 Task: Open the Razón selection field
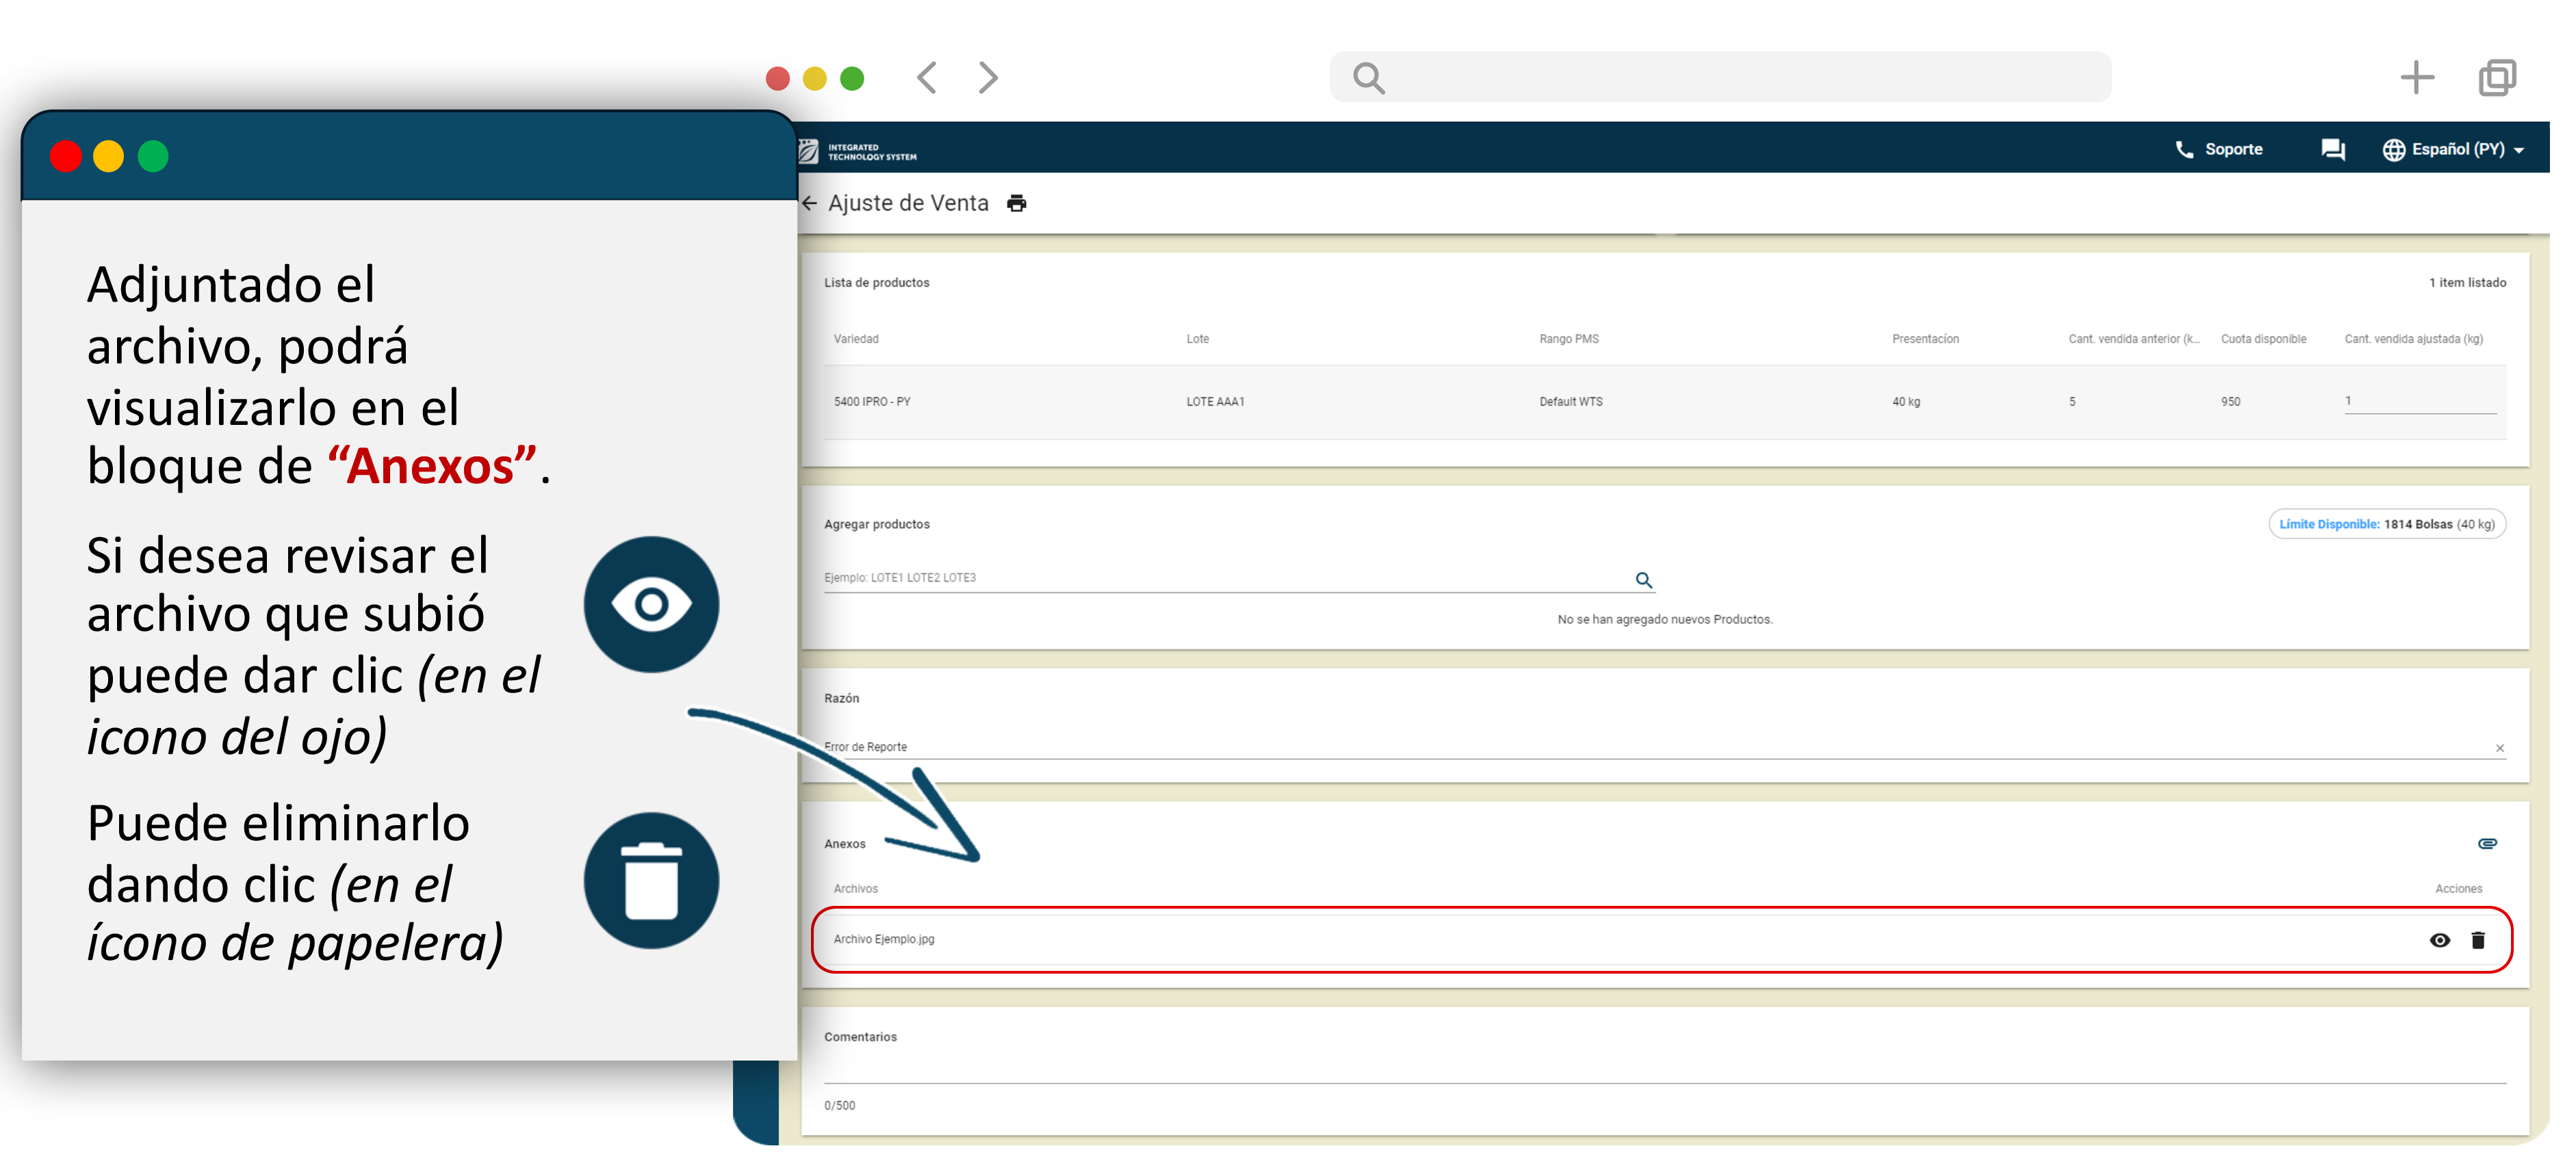click(1600, 747)
